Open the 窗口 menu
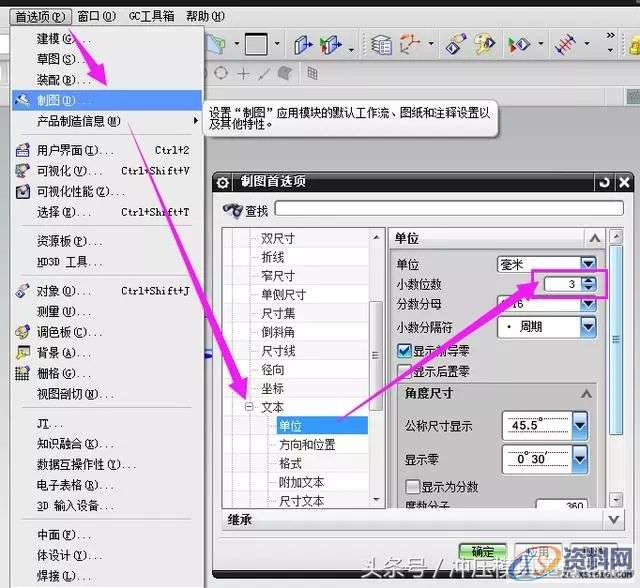This screenshot has height=588, width=640. click(96, 16)
